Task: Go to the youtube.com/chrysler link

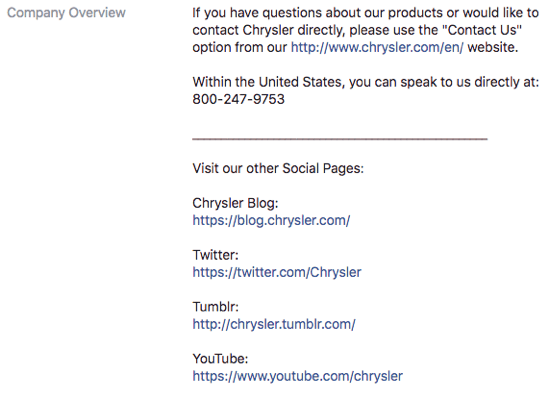Action: [297, 376]
